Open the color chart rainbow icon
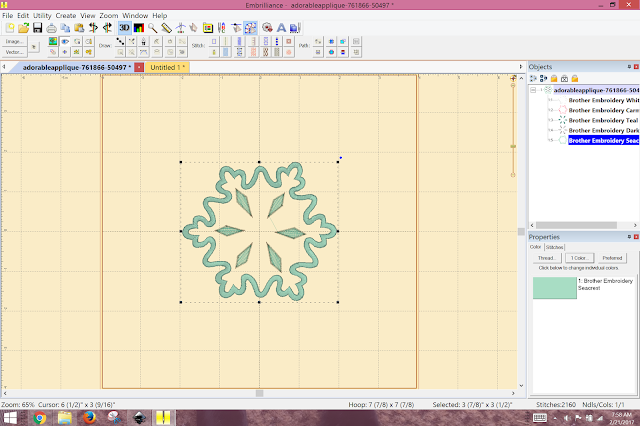The image size is (640, 426). (139, 28)
